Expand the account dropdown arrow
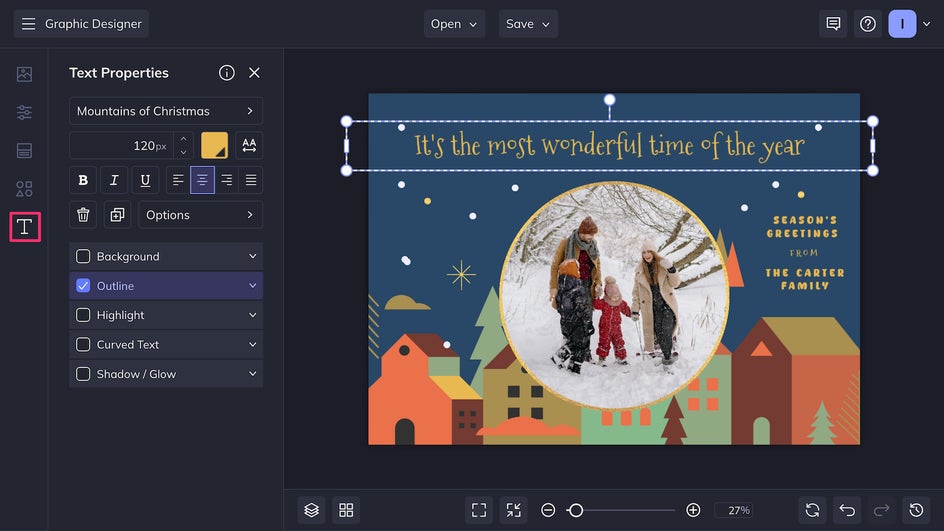 tap(927, 24)
